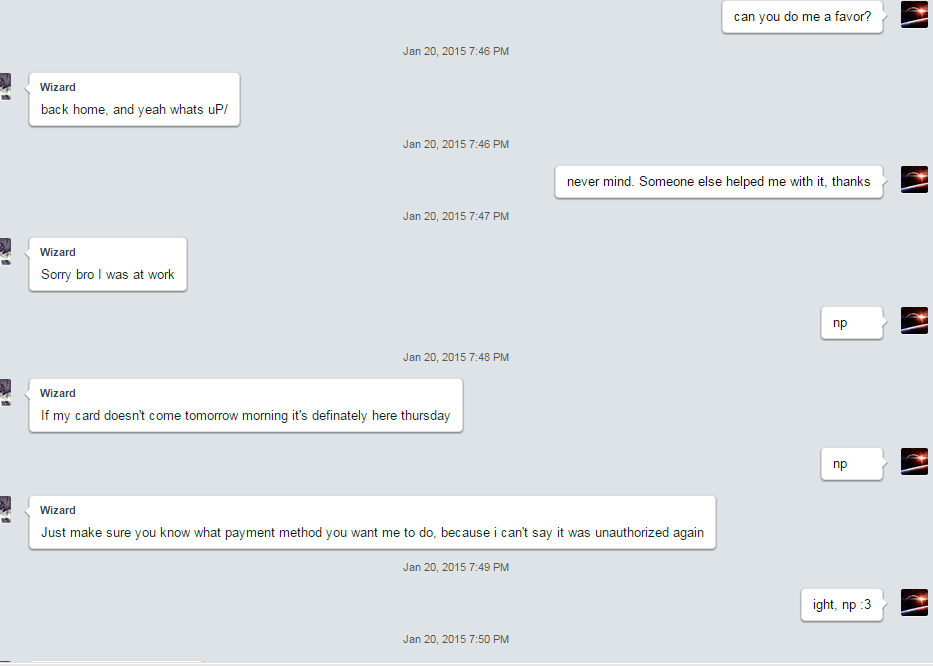Open Wizard name on 'back home' message
This screenshot has width=933, height=666.
58,87
